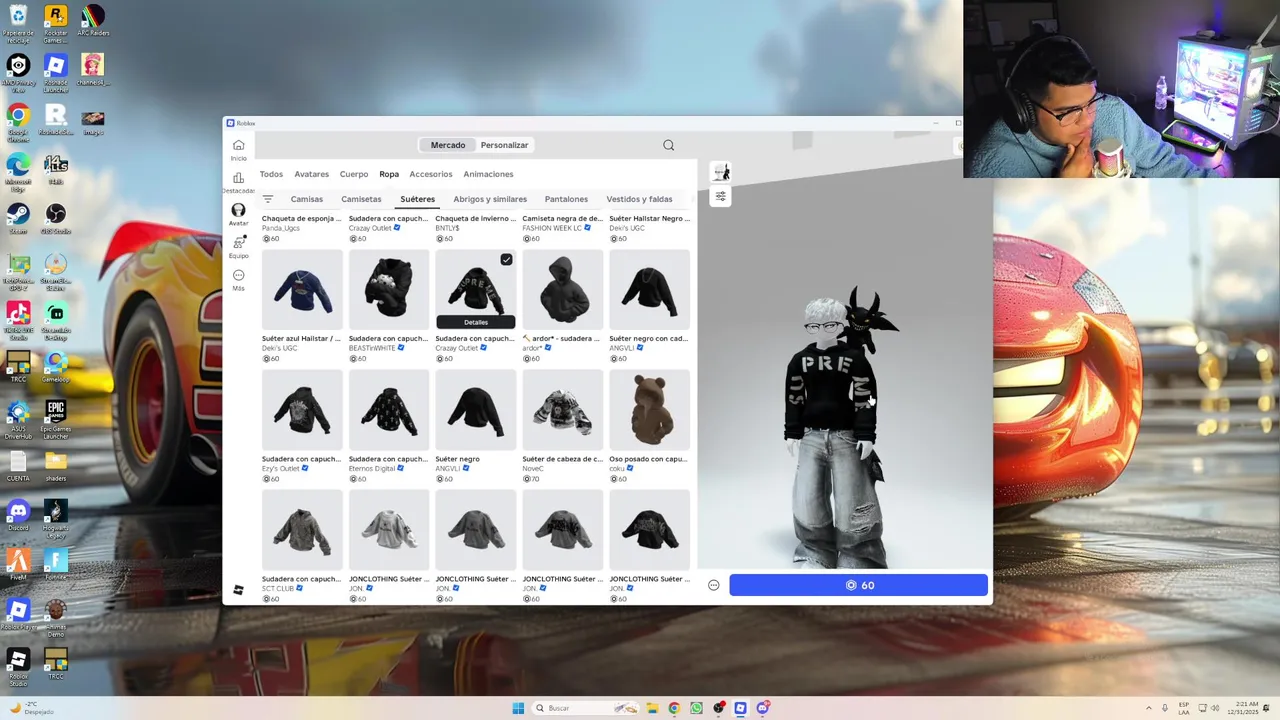Open the three-dots menu beside buy button
Viewport: 1280px width, 720px height.
(x=714, y=585)
